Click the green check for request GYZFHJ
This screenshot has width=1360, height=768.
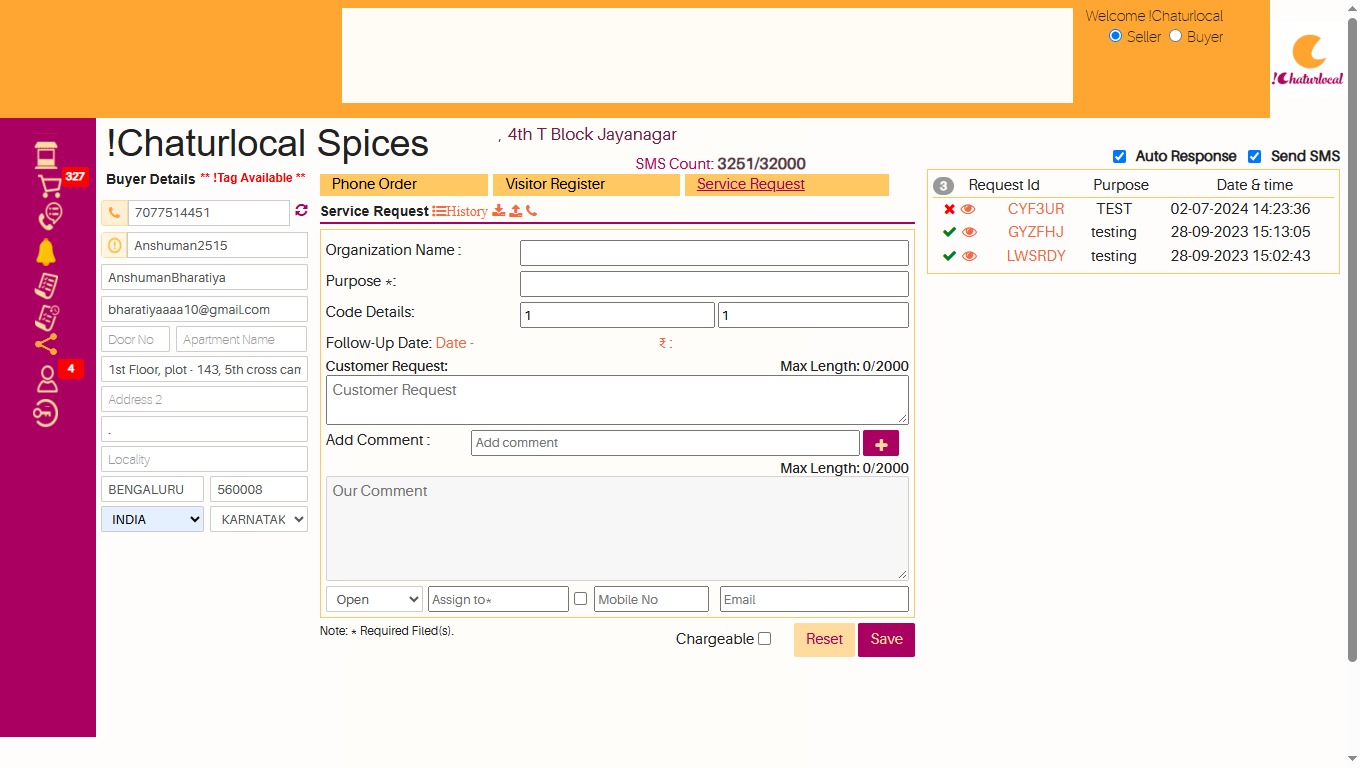pos(949,232)
